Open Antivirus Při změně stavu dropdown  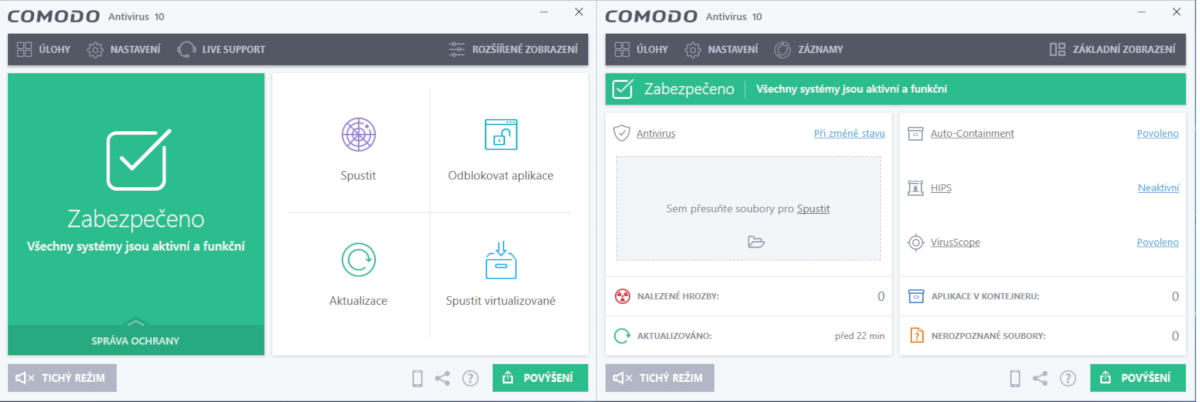coord(849,133)
